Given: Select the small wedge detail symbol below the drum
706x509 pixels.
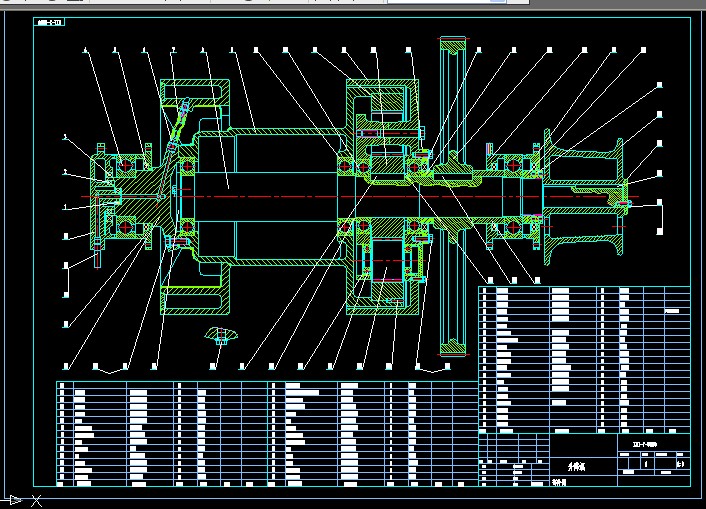Looking at the screenshot, I should 219,334.
